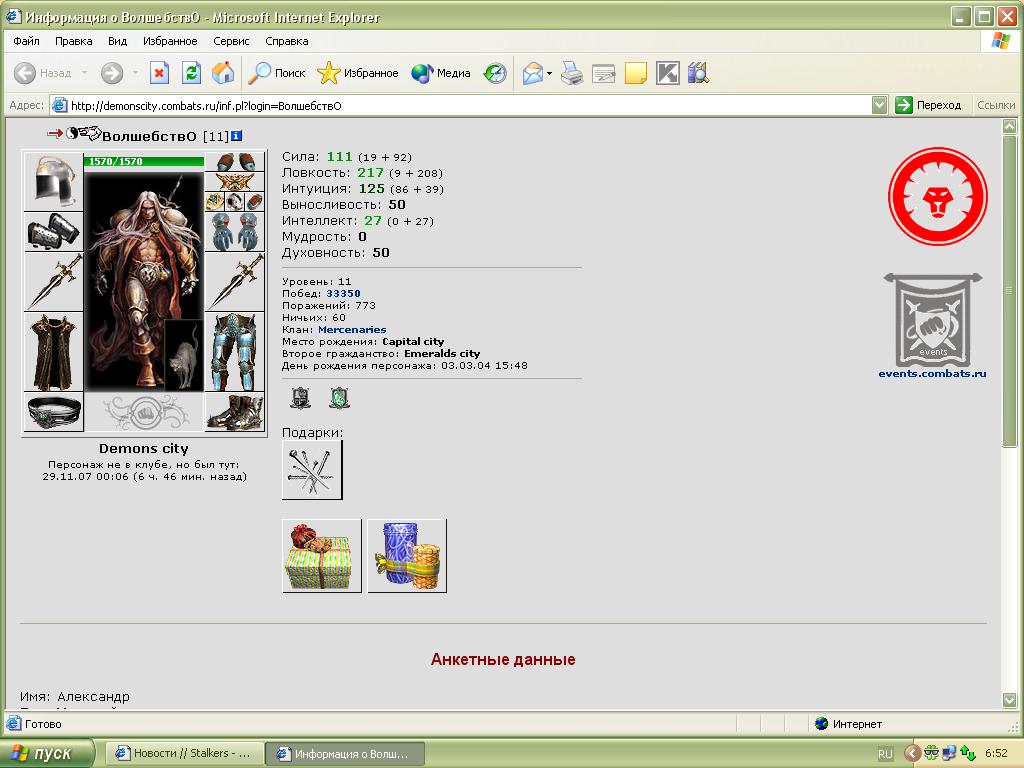Open the Правка menu
This screenshot has width=1024, height=768.
click(73, 41)
